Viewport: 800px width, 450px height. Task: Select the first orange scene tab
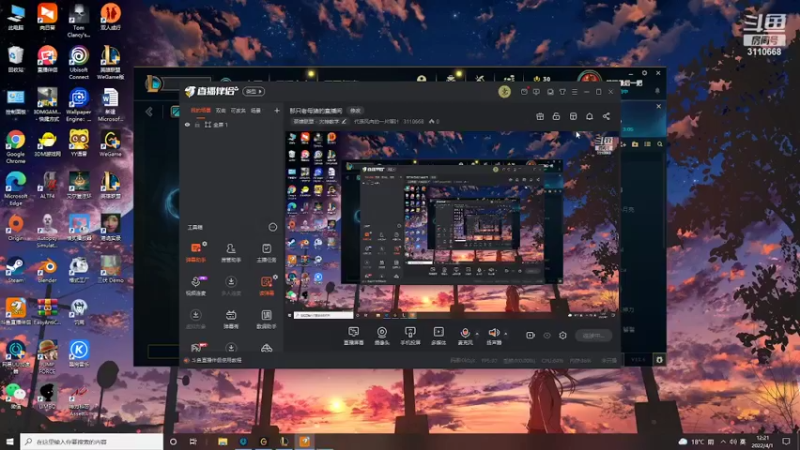point(200,110)
